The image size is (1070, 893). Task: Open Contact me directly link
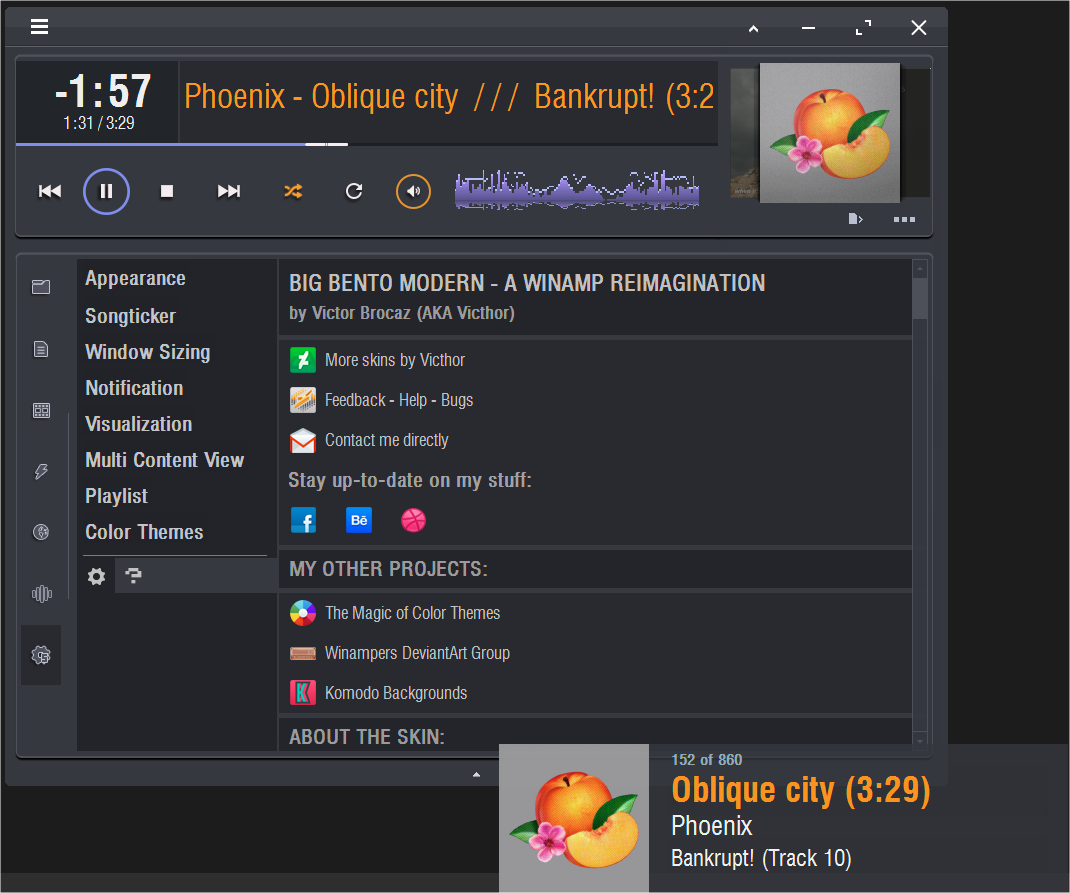387,441
